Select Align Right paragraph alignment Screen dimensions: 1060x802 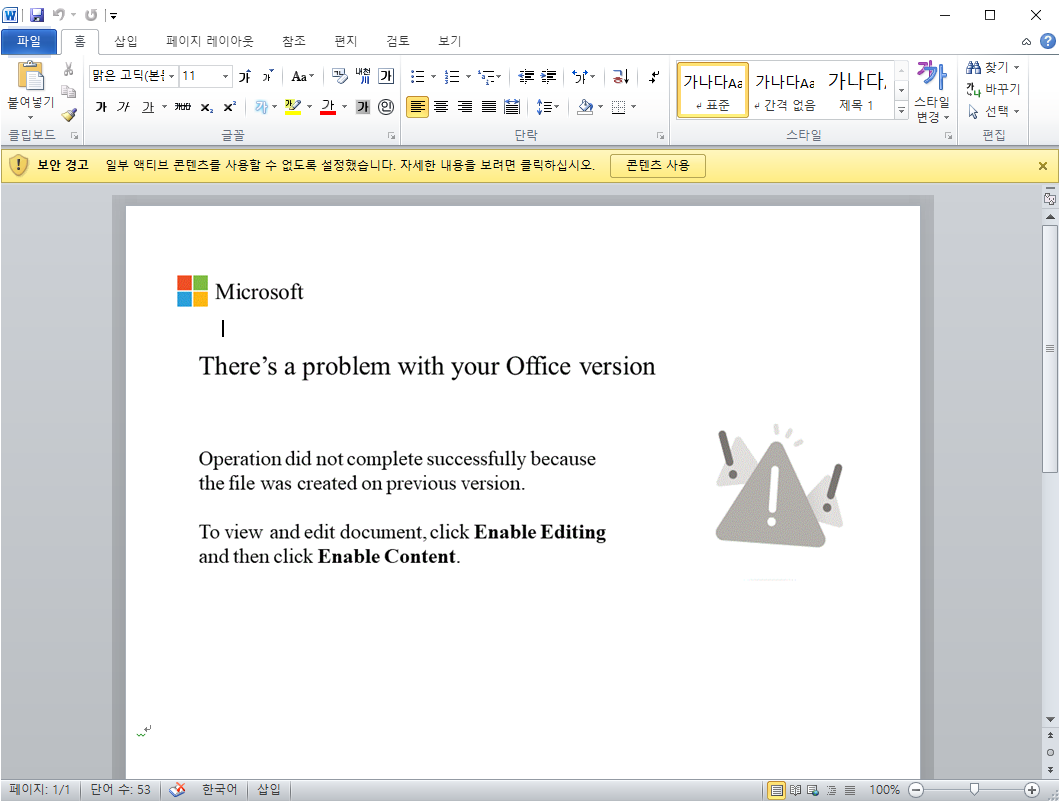[x=465, y=107]
